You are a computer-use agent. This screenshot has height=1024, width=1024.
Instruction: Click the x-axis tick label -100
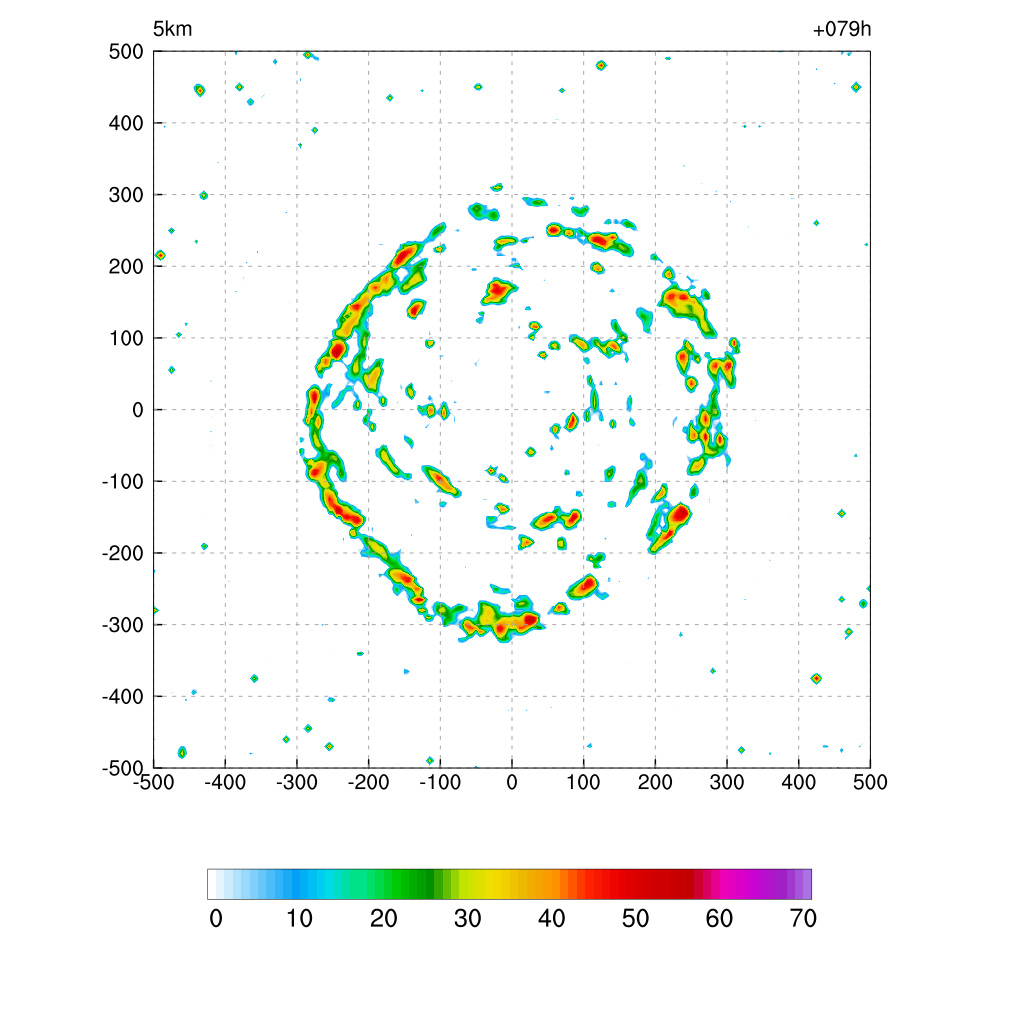coord(440,782)
